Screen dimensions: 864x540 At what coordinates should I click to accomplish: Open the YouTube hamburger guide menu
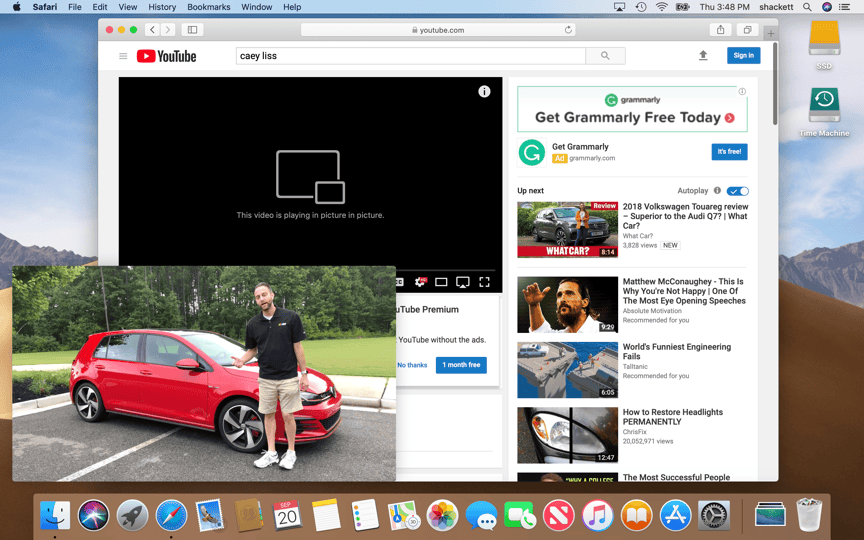pos(123,56)
